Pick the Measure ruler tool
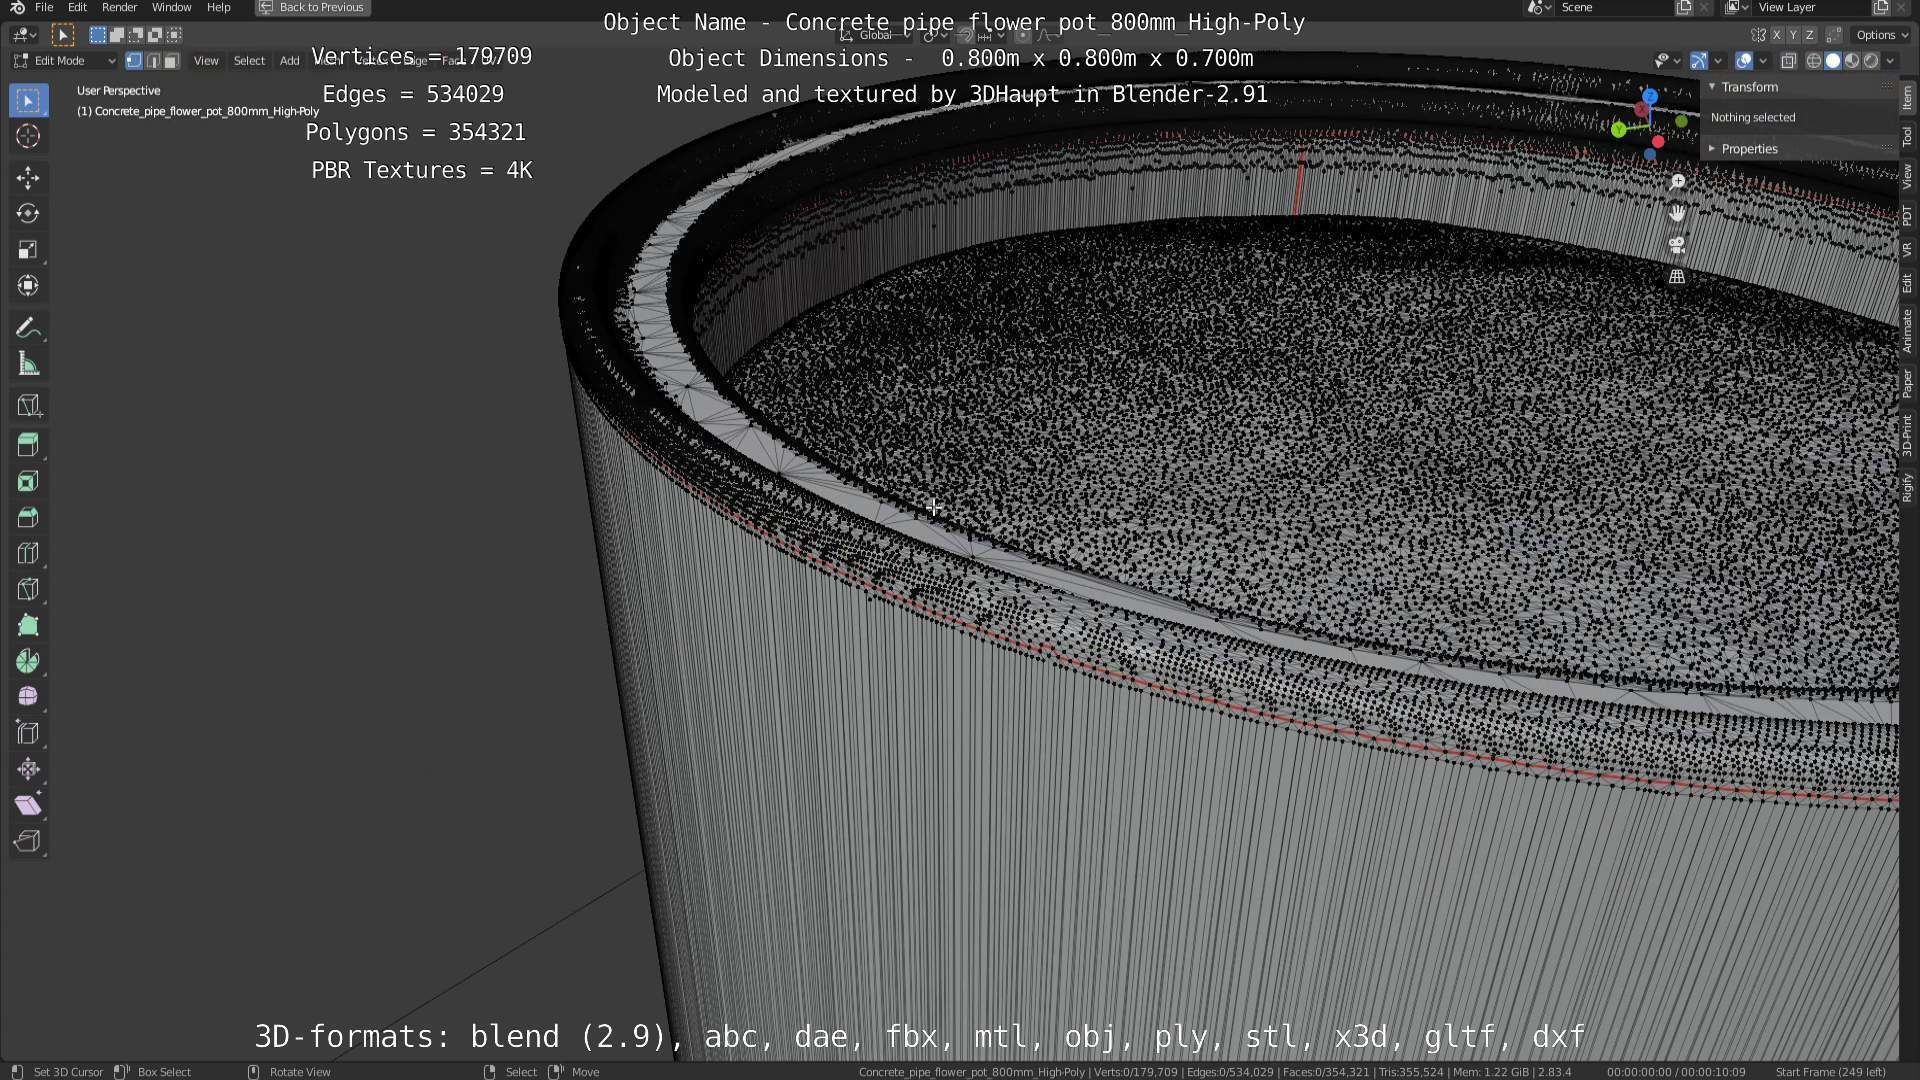 point(28,364)
